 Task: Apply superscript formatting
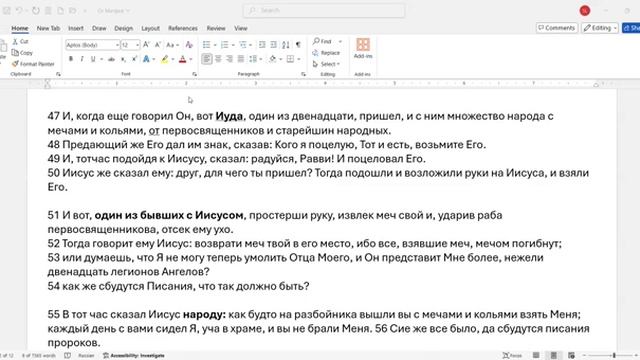click(x=134, y=59)
